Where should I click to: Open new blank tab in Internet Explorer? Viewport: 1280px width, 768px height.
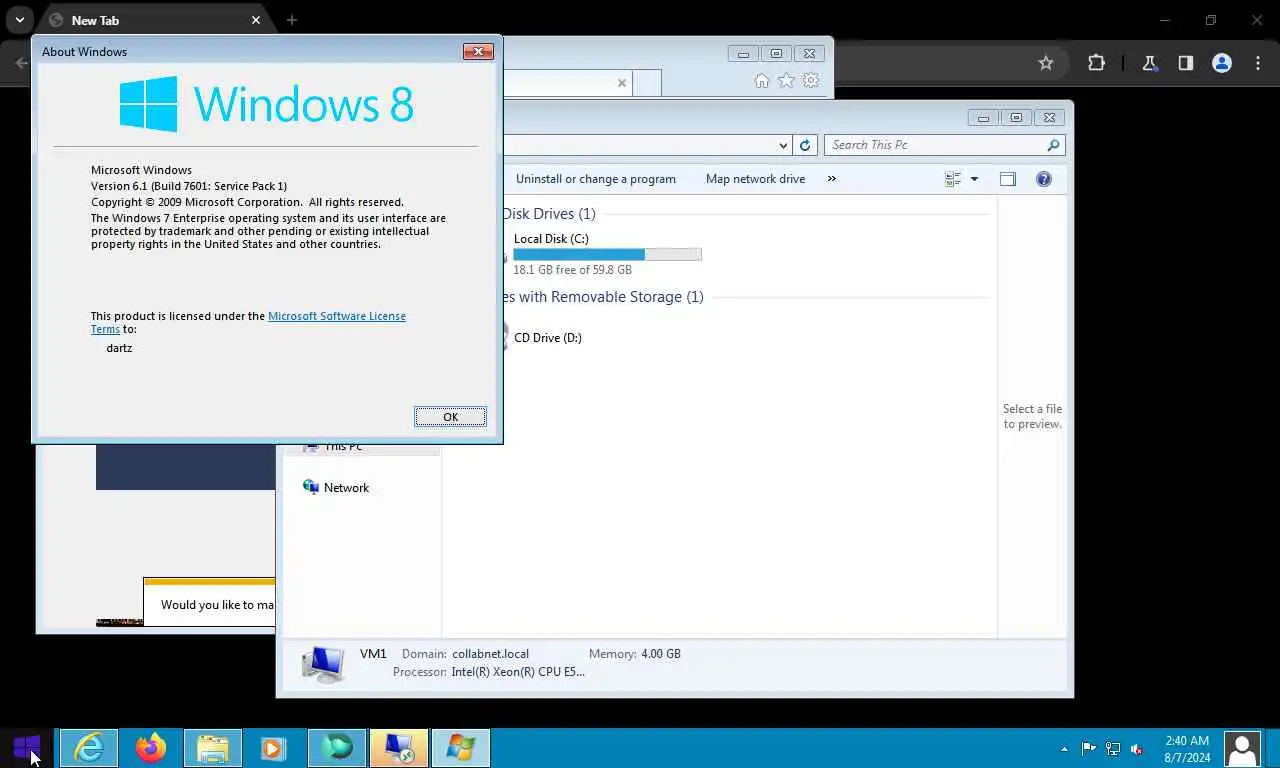(x=647, y=83)
